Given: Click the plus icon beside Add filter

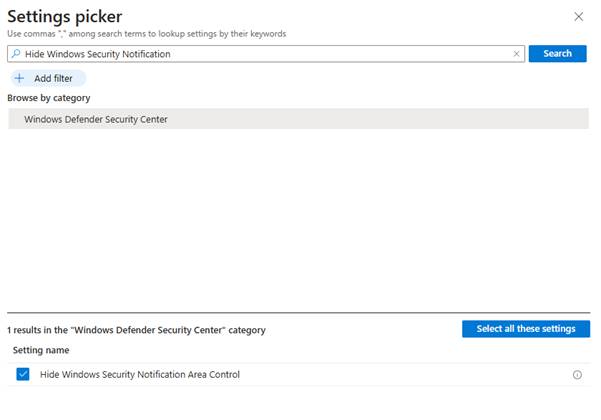Looking at the screenshot, I should 19,78.
